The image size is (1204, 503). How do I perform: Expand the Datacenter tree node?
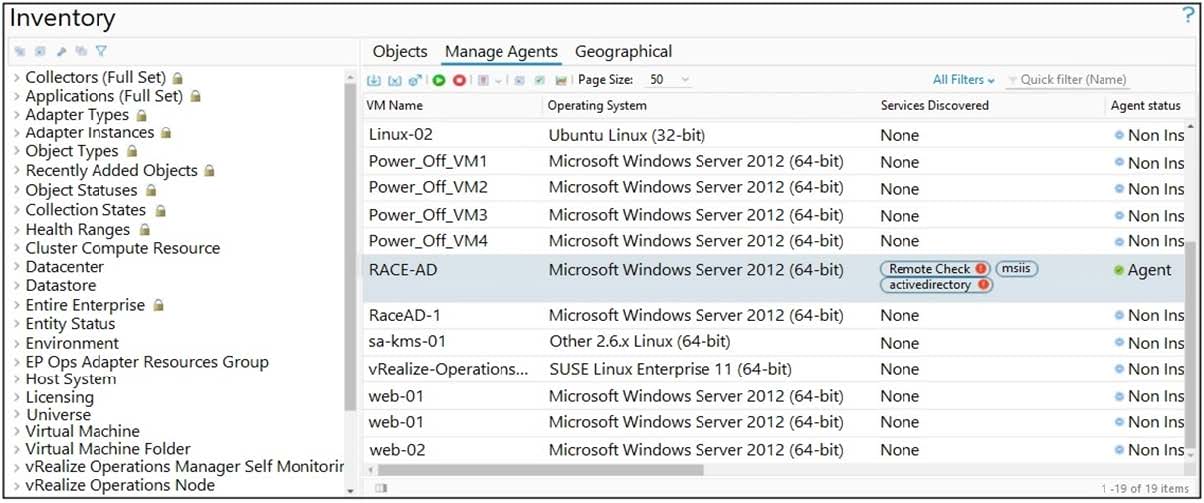(17, 267)
